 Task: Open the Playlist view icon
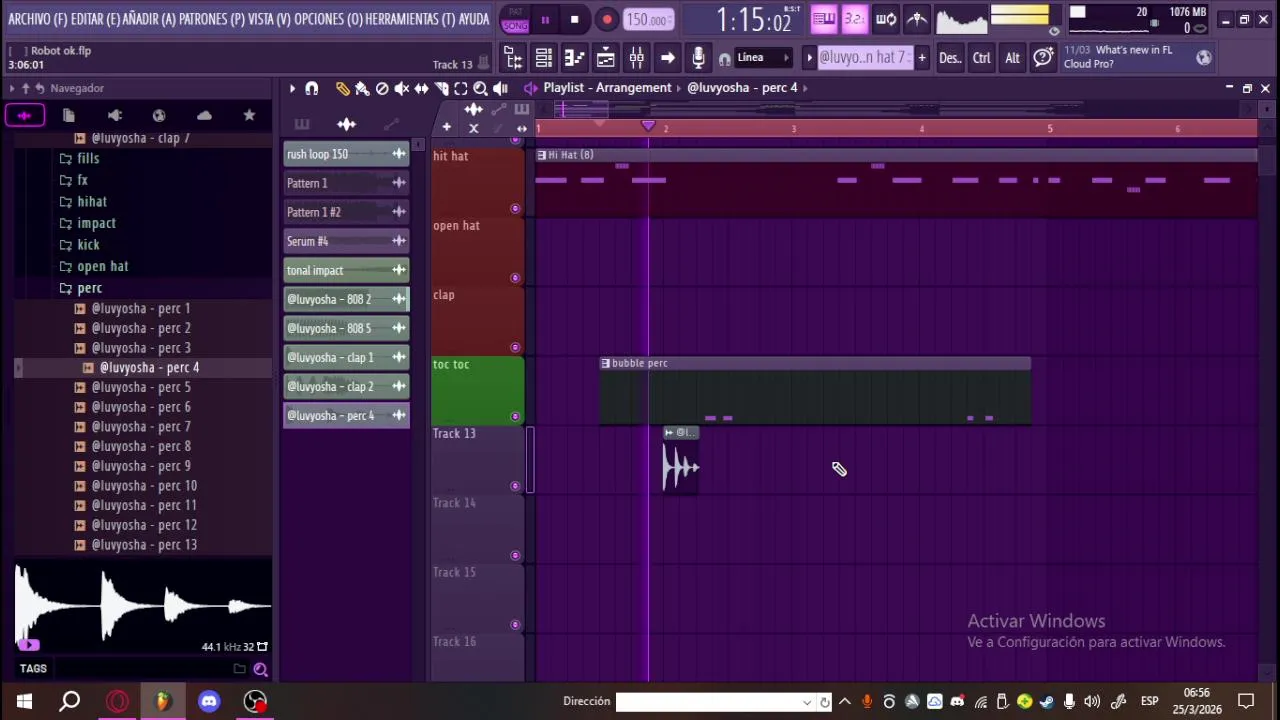click(x=605, y=58)
